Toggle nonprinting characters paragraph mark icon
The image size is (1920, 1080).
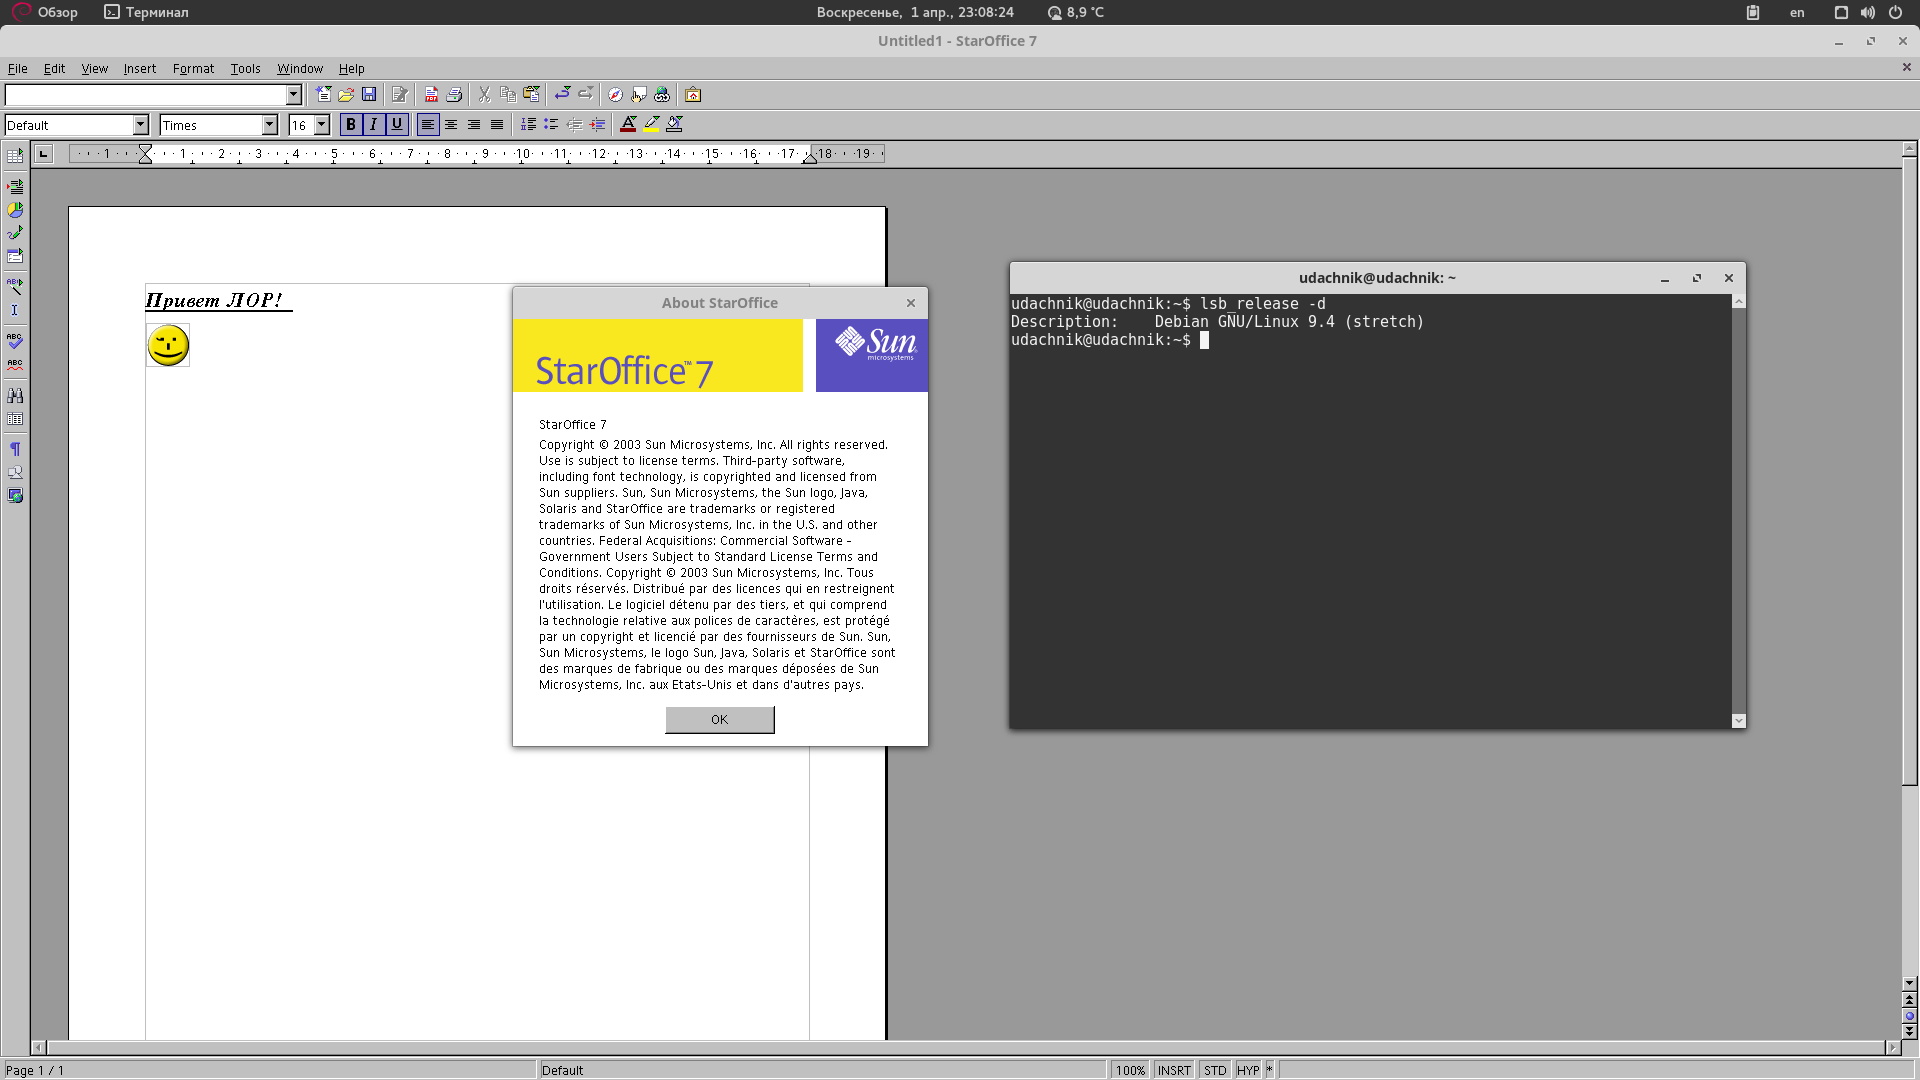point(15,449)
